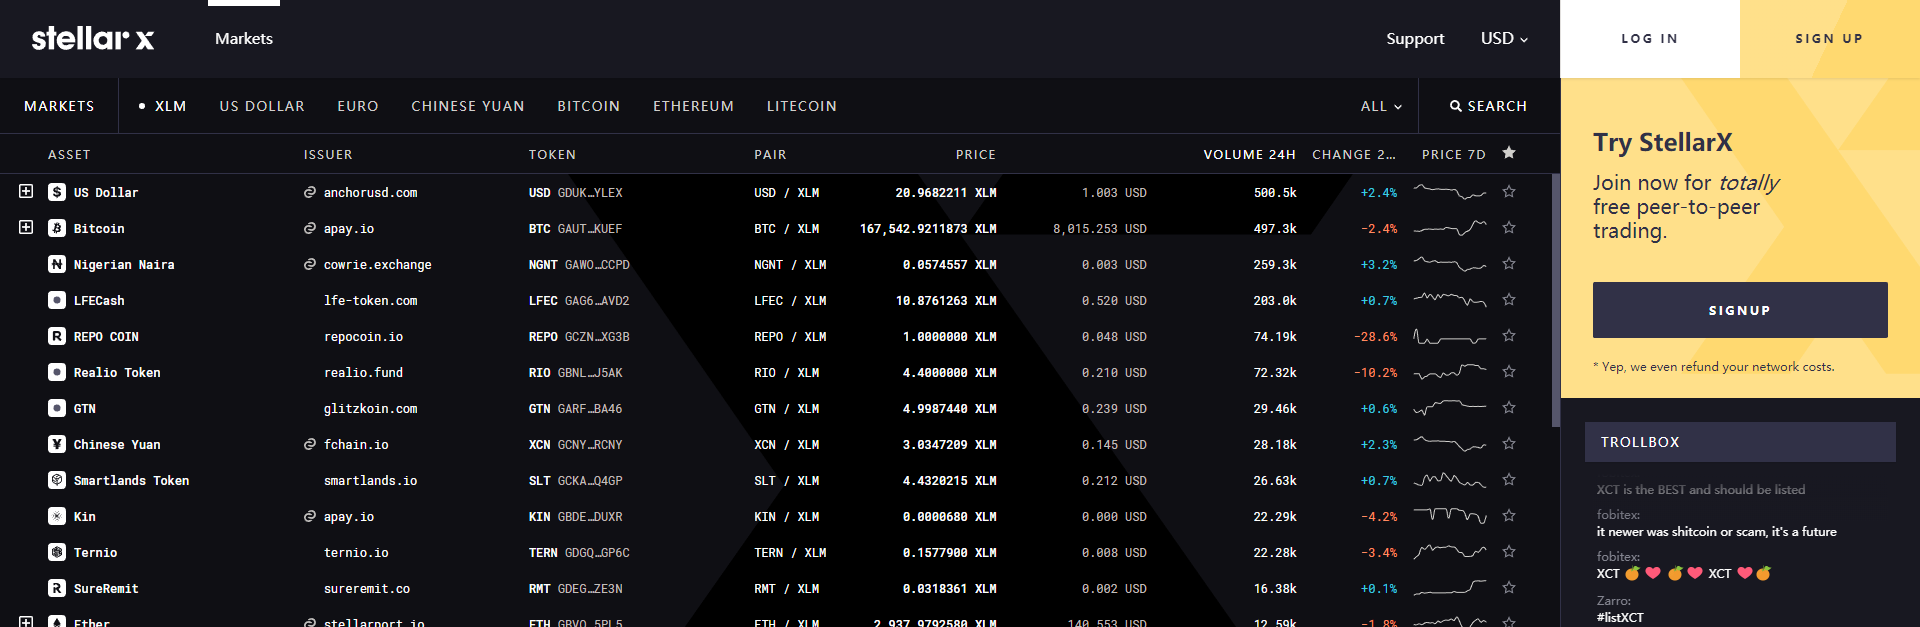
Task: Select the CHINESE YUAN market tab
Action: click(468, 106)
